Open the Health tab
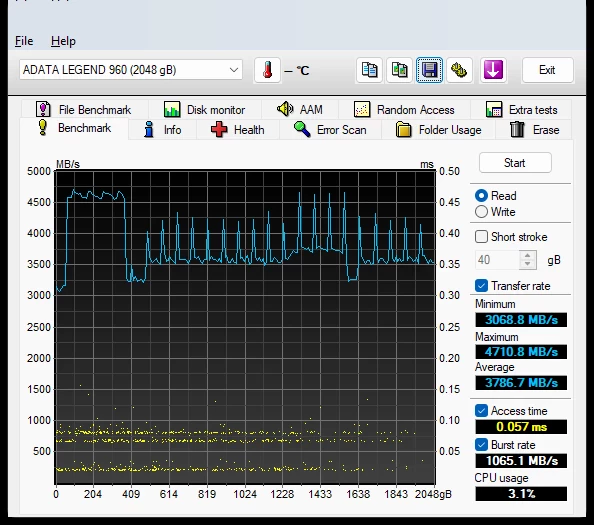Image resolution: width=594 pixels, height=525 pixels. (238, 130)
